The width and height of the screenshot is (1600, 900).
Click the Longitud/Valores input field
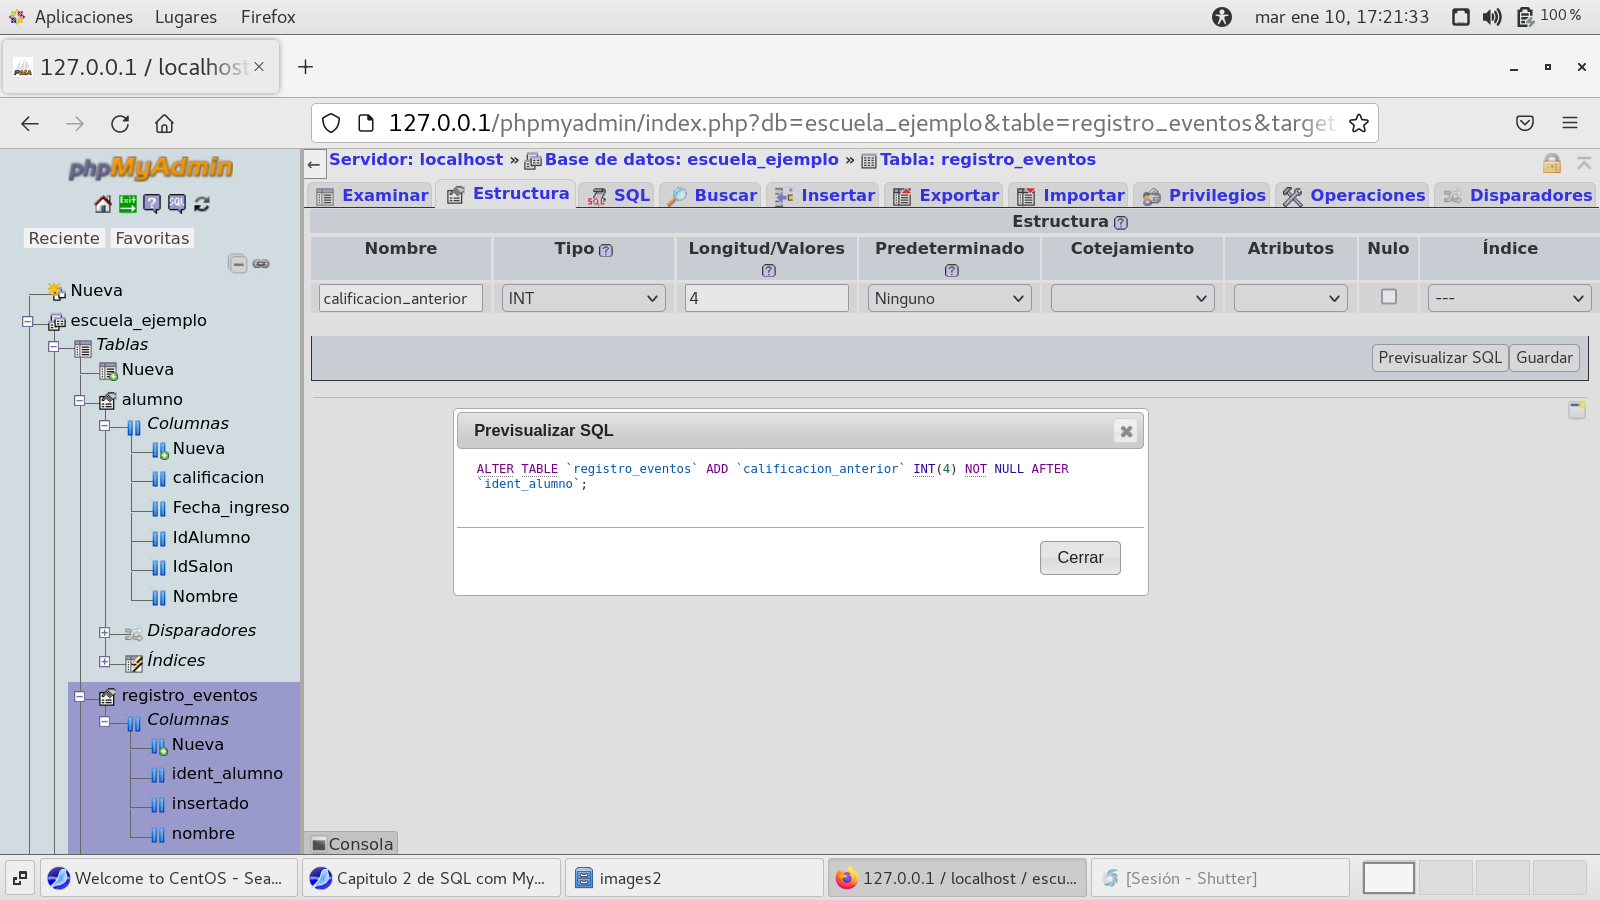[x=766, y=298]
